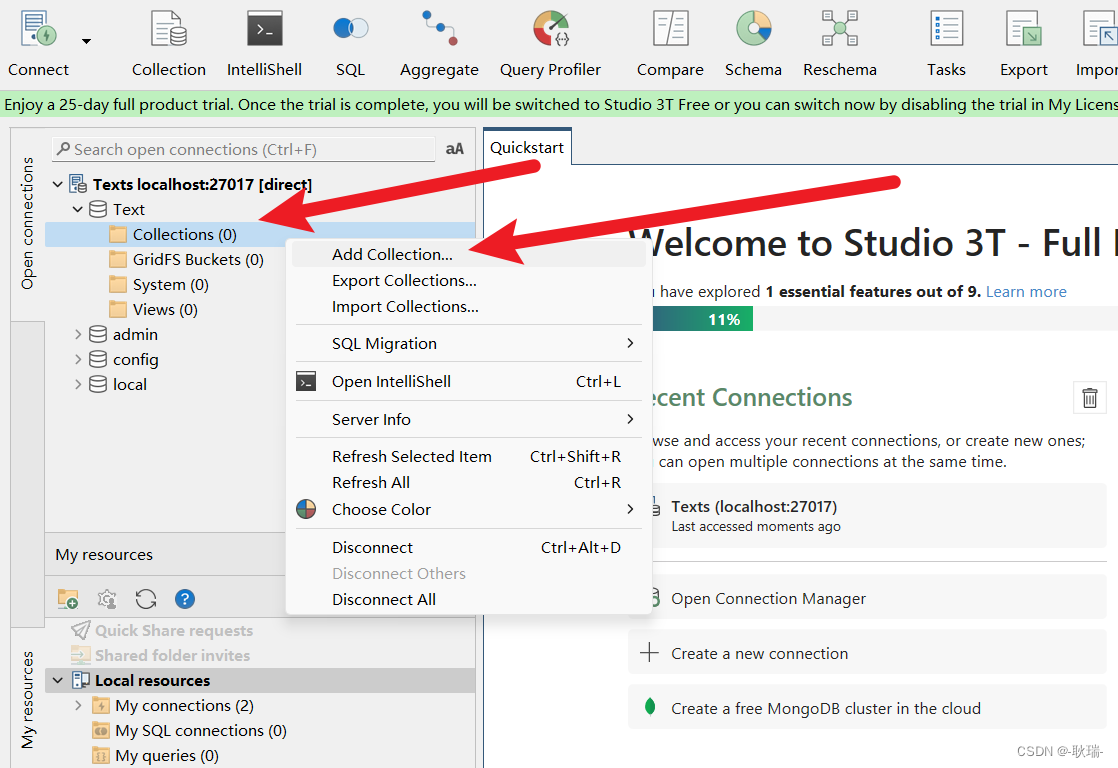The height and width of the screenshot is (768, 1118).
Task: Open the SQL Migration submenu
Action: [468, 344]
